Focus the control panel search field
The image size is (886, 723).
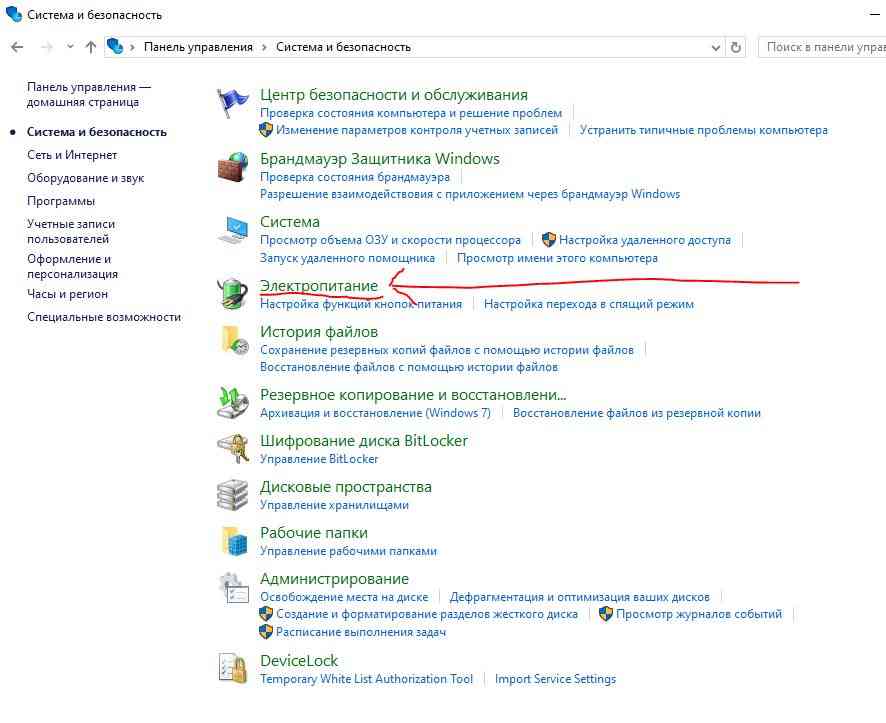pos(822,47)
